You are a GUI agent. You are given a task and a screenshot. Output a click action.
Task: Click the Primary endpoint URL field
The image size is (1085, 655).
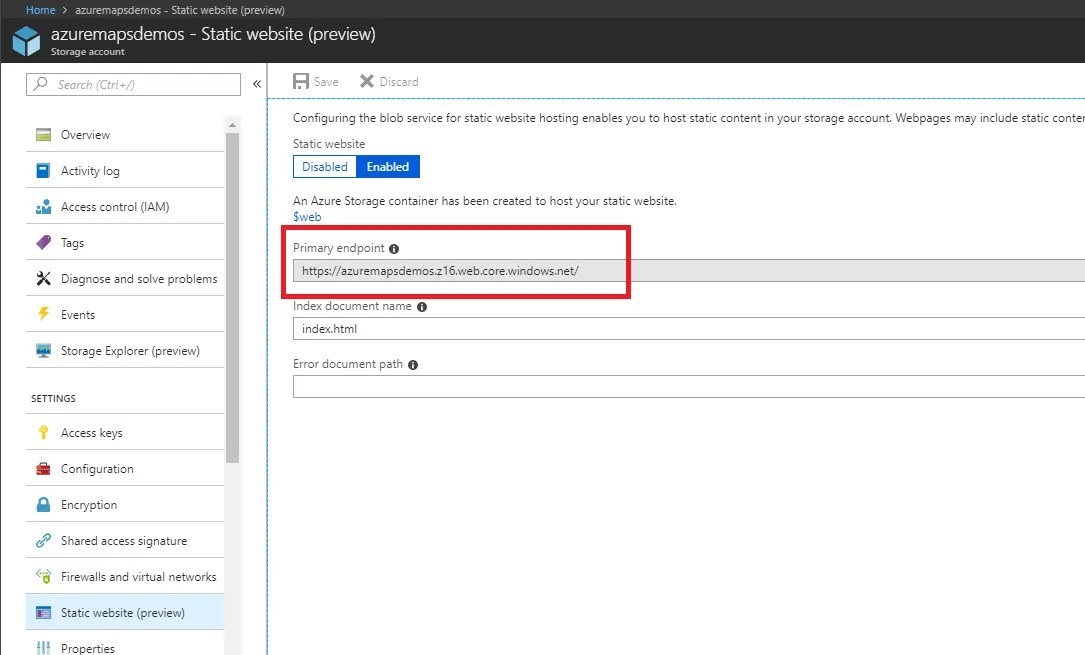coord(689,270)
